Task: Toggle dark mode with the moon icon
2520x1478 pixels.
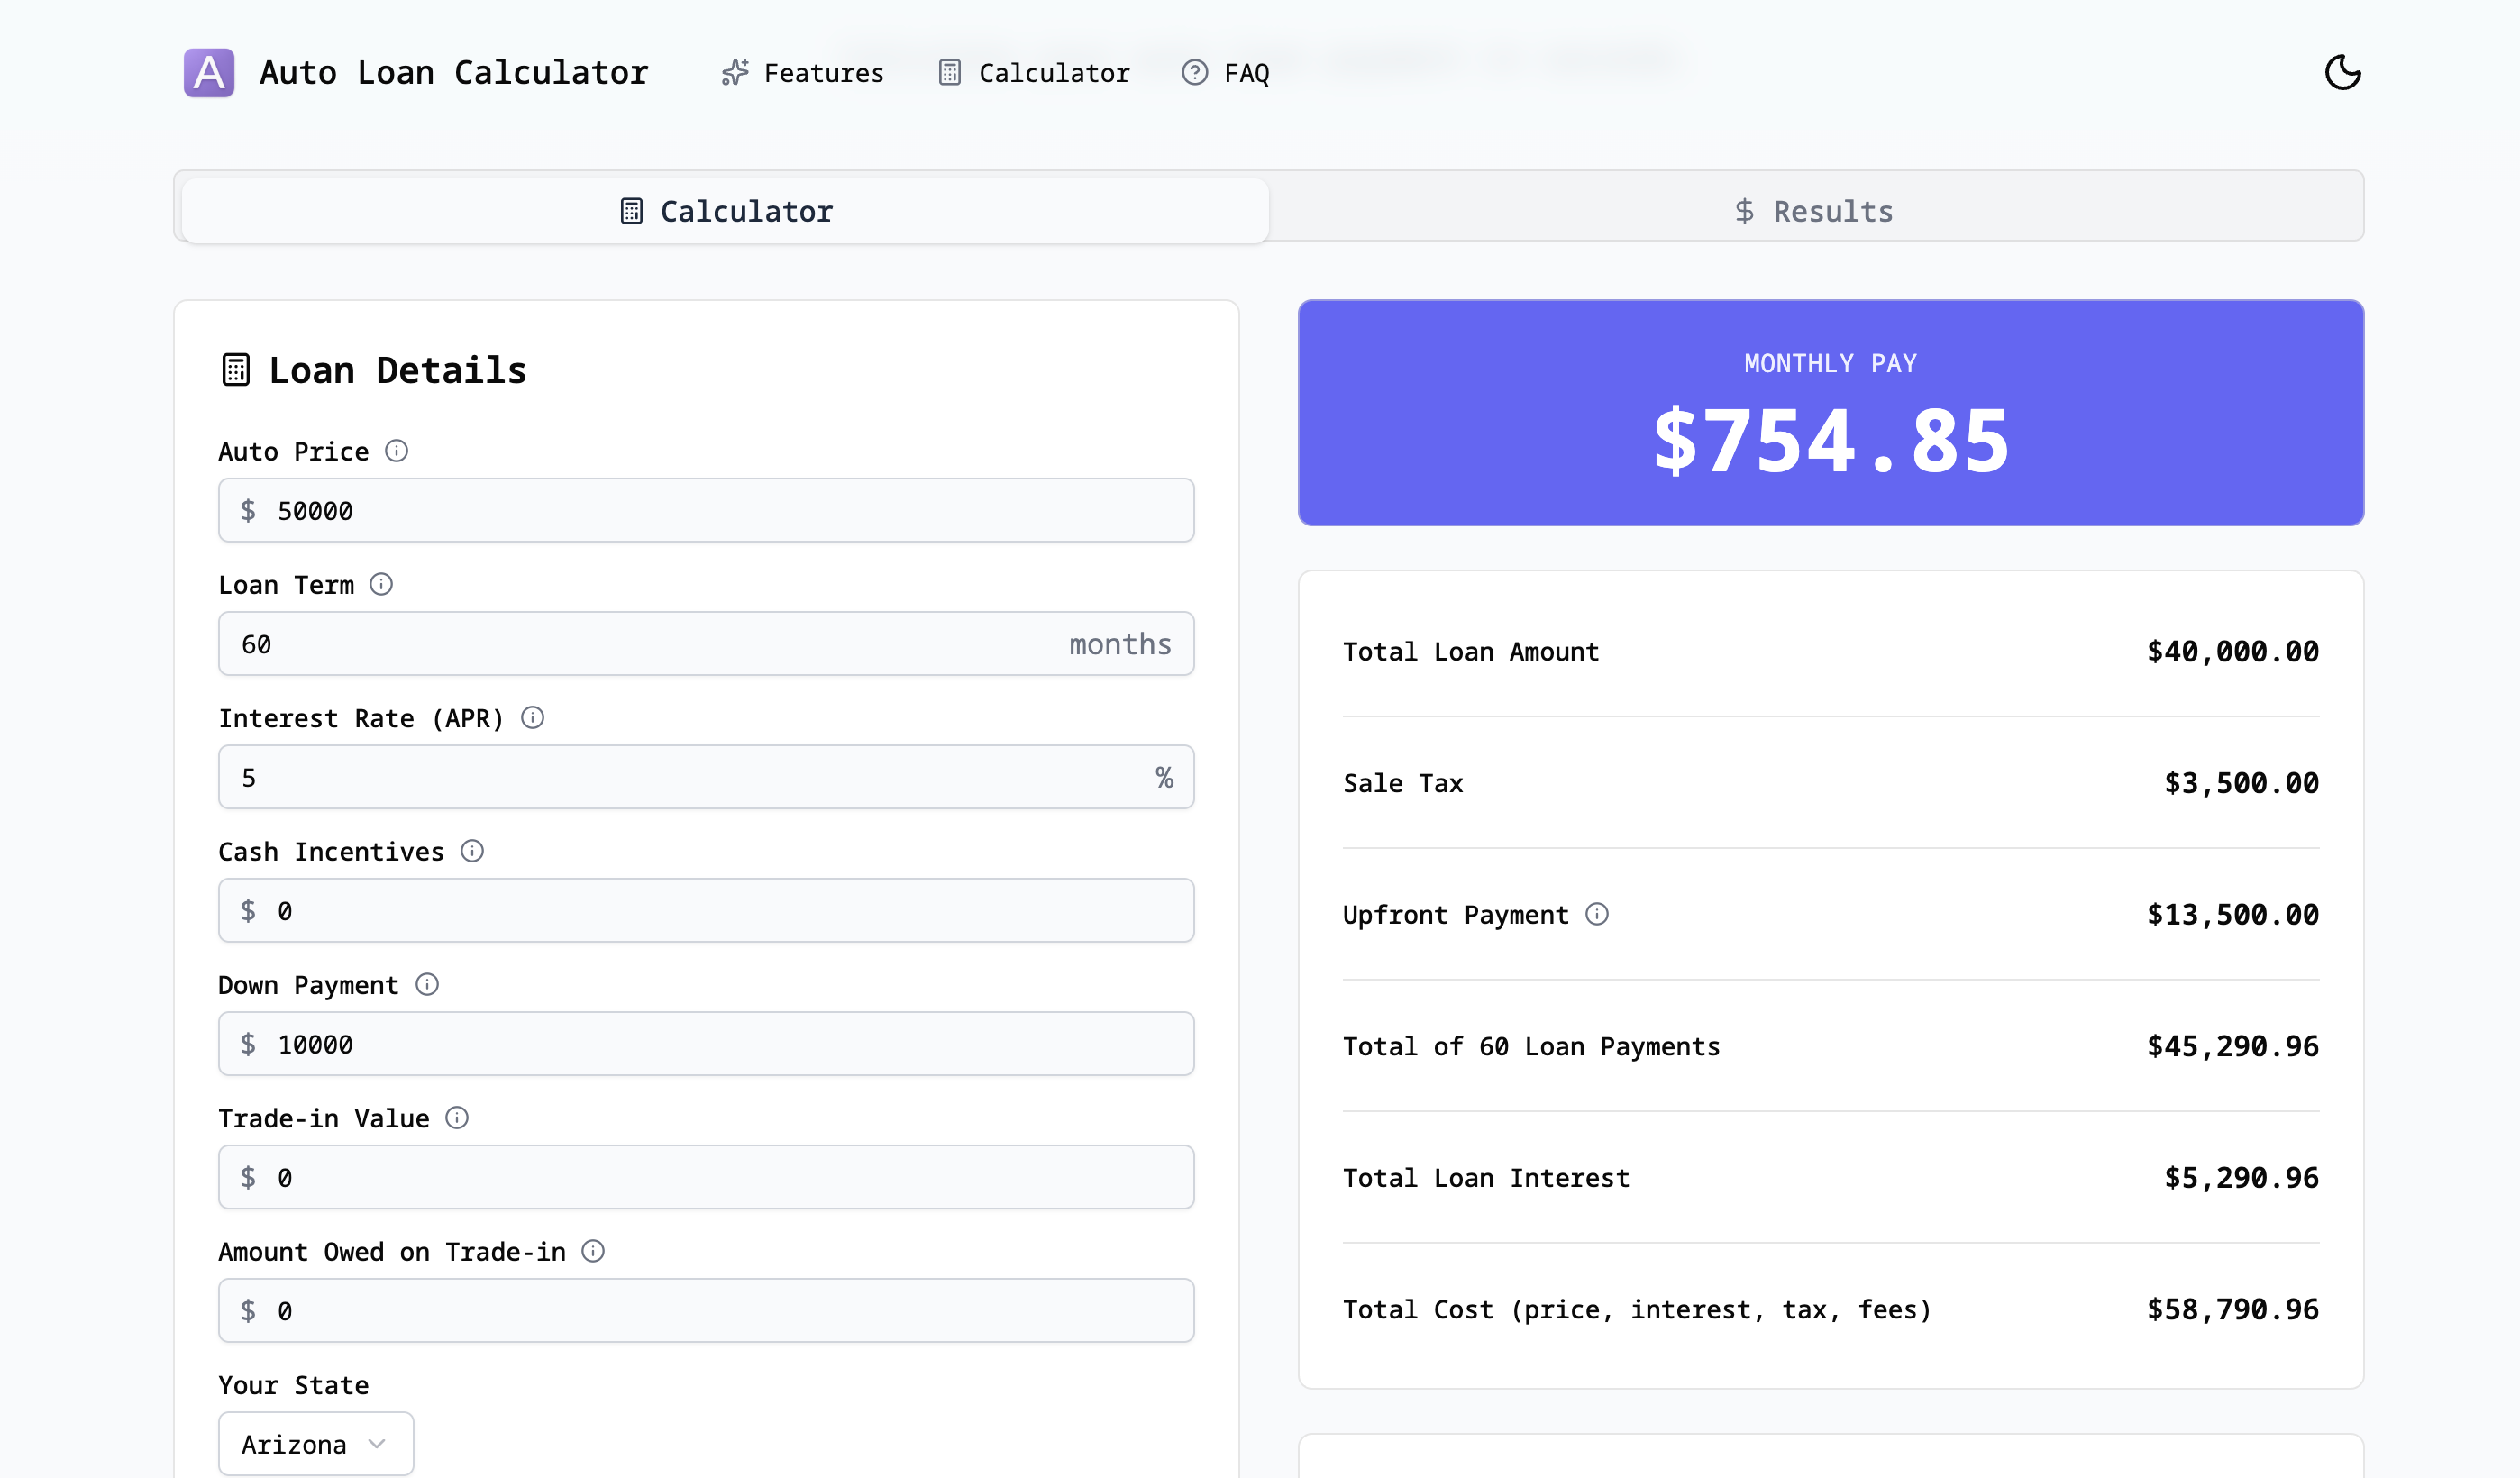Action: tap(2343, 71)
